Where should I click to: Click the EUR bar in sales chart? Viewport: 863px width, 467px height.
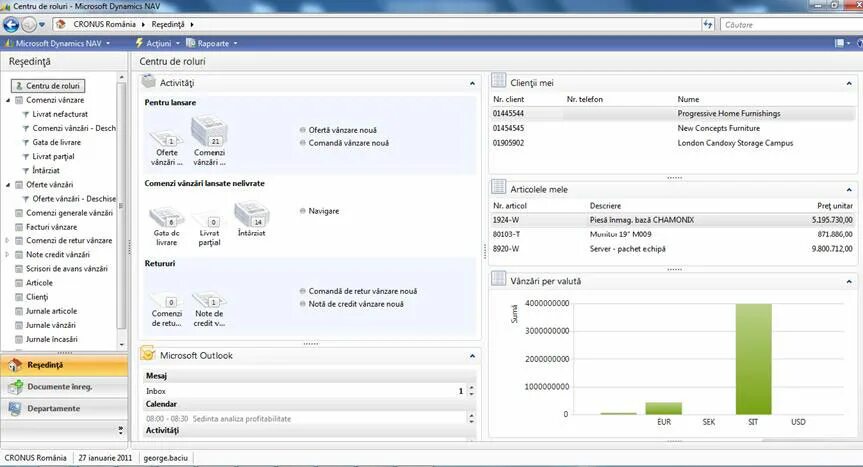[x=663, y=408]
